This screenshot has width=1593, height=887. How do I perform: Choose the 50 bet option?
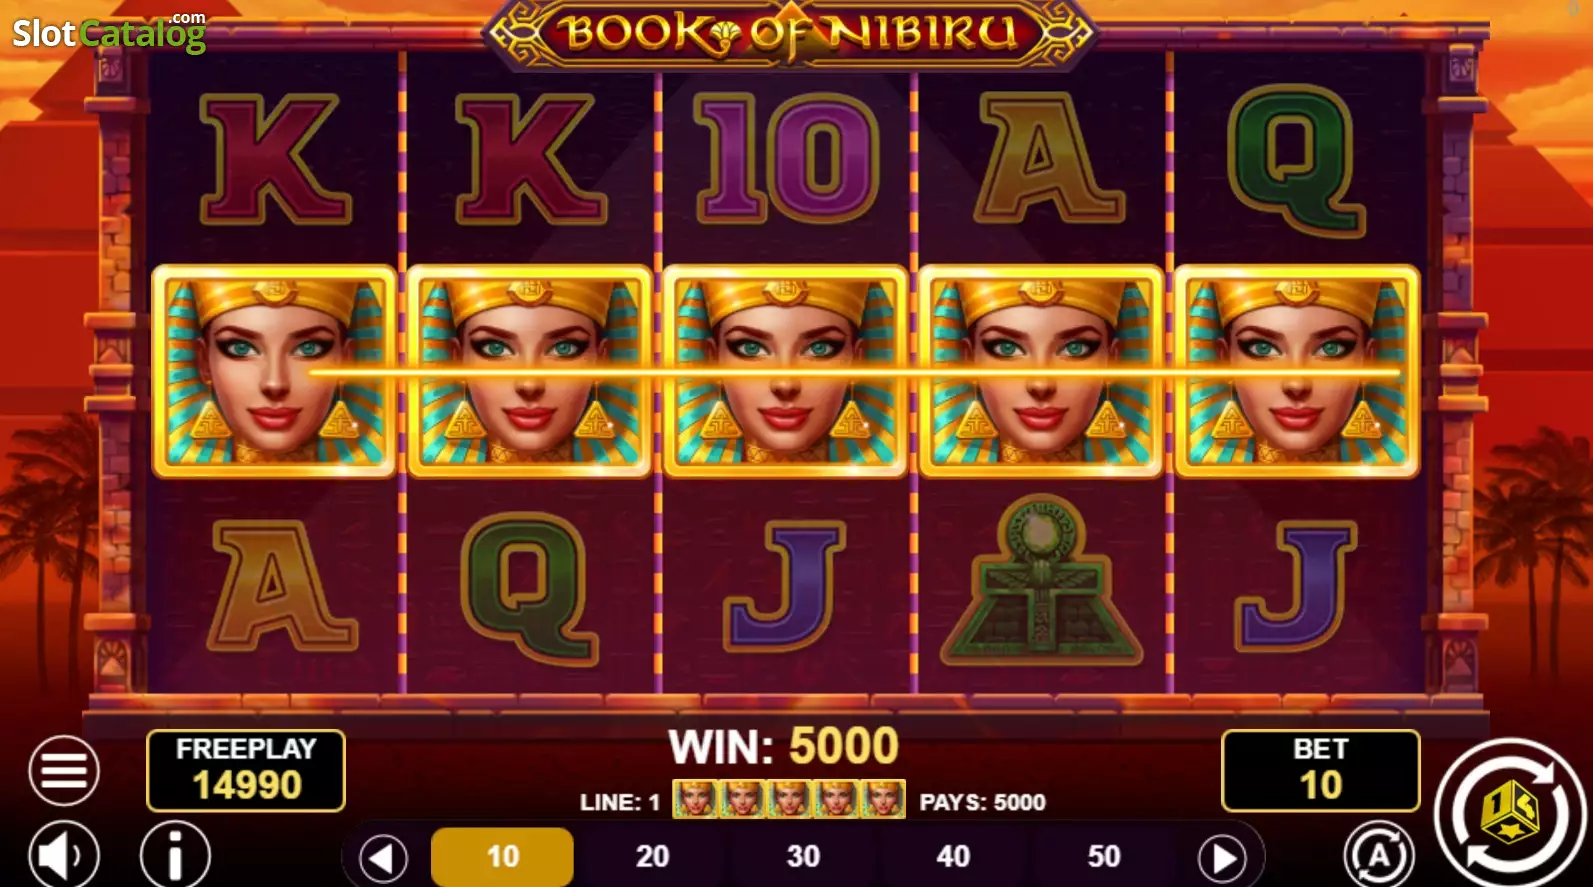tap(1104, 856)
